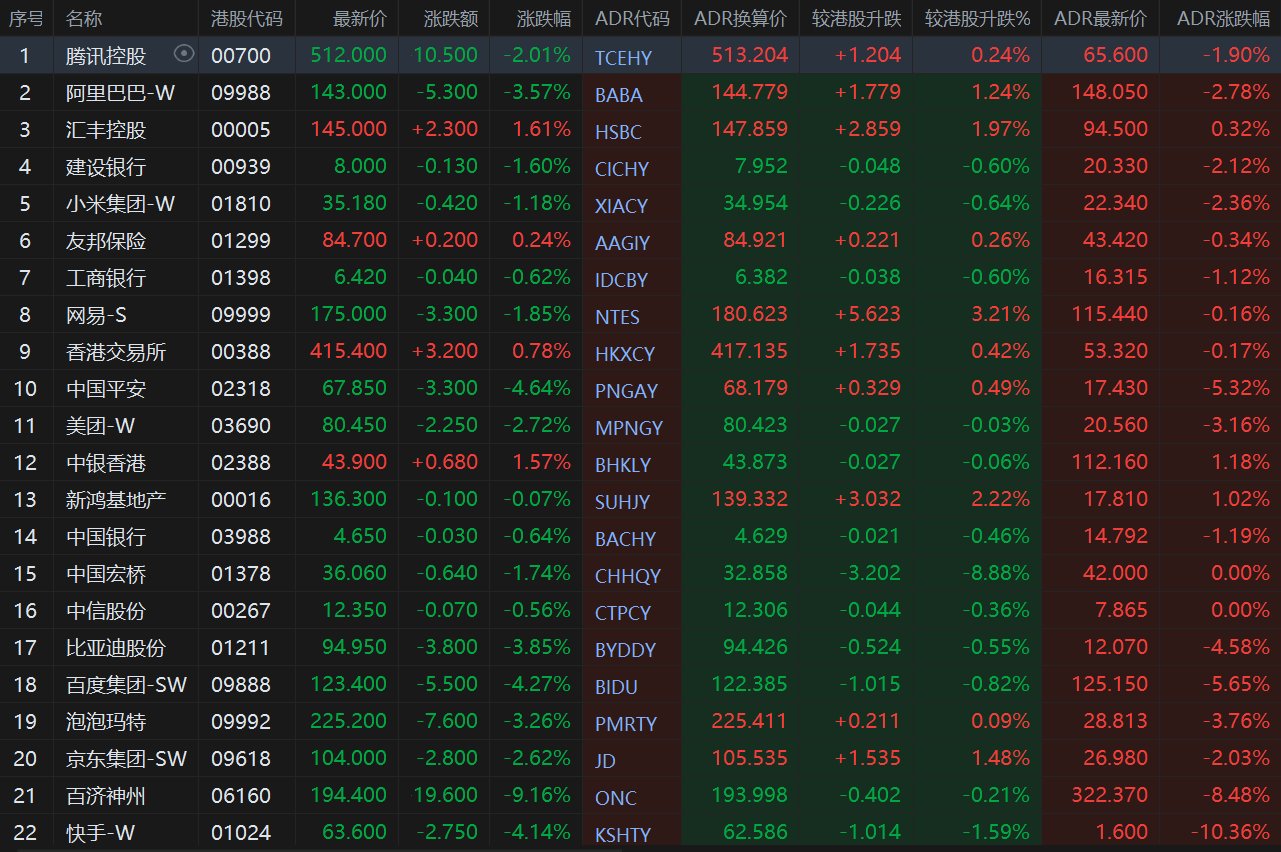The height and width of the screenshot is (852, 1281).
Task: Click the CICHY ADR code
Action: pos(622,169)
